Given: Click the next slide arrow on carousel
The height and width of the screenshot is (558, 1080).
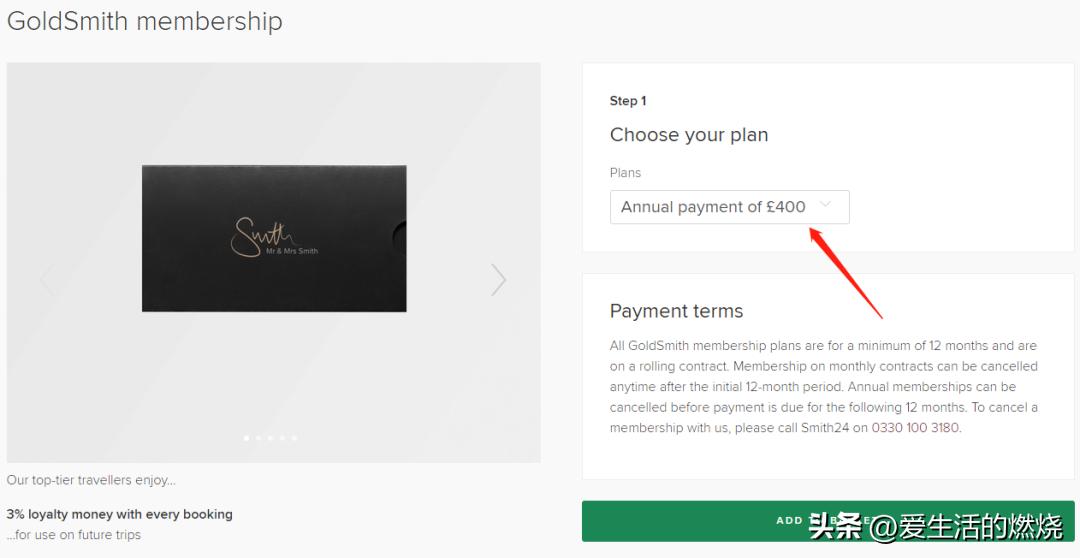Looking at the screenshot, I should pyautogui.click(x=499, y=280).
